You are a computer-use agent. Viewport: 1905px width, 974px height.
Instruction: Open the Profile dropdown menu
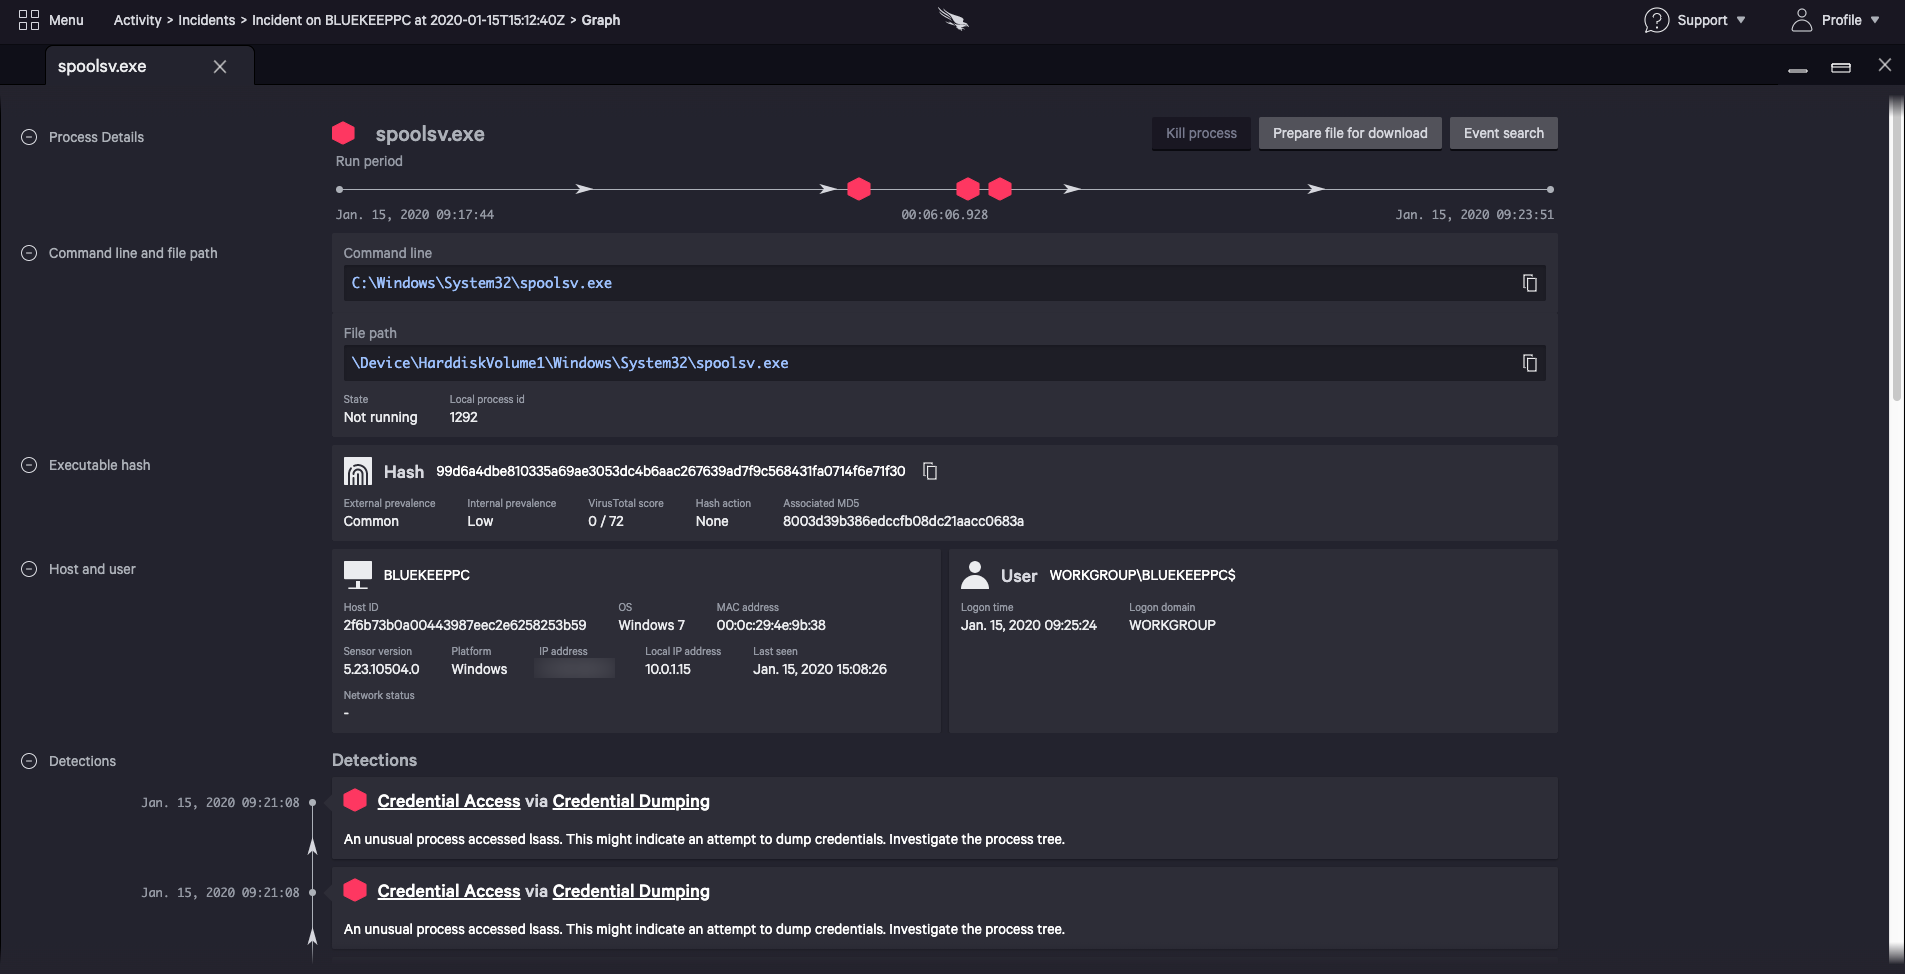click(x=1835, y=20)
